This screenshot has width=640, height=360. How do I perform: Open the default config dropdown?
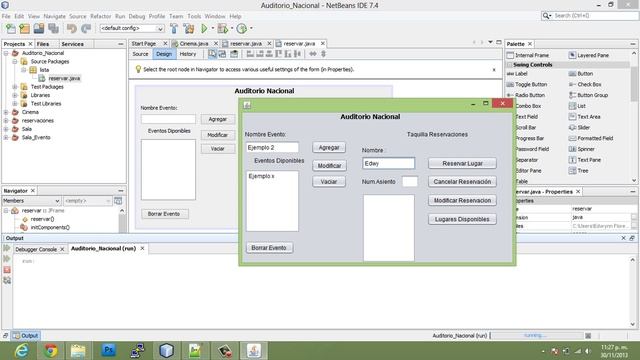[x=160, y=29]
